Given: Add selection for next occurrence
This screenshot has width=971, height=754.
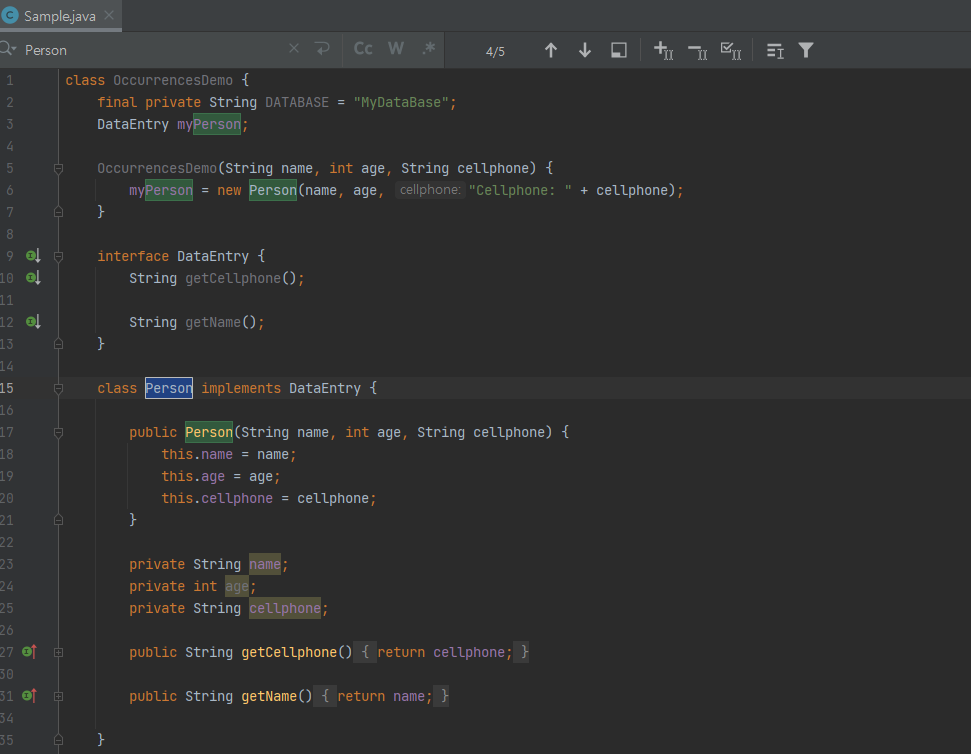Looking at the screenshot, I should click(x=663, y=50).
